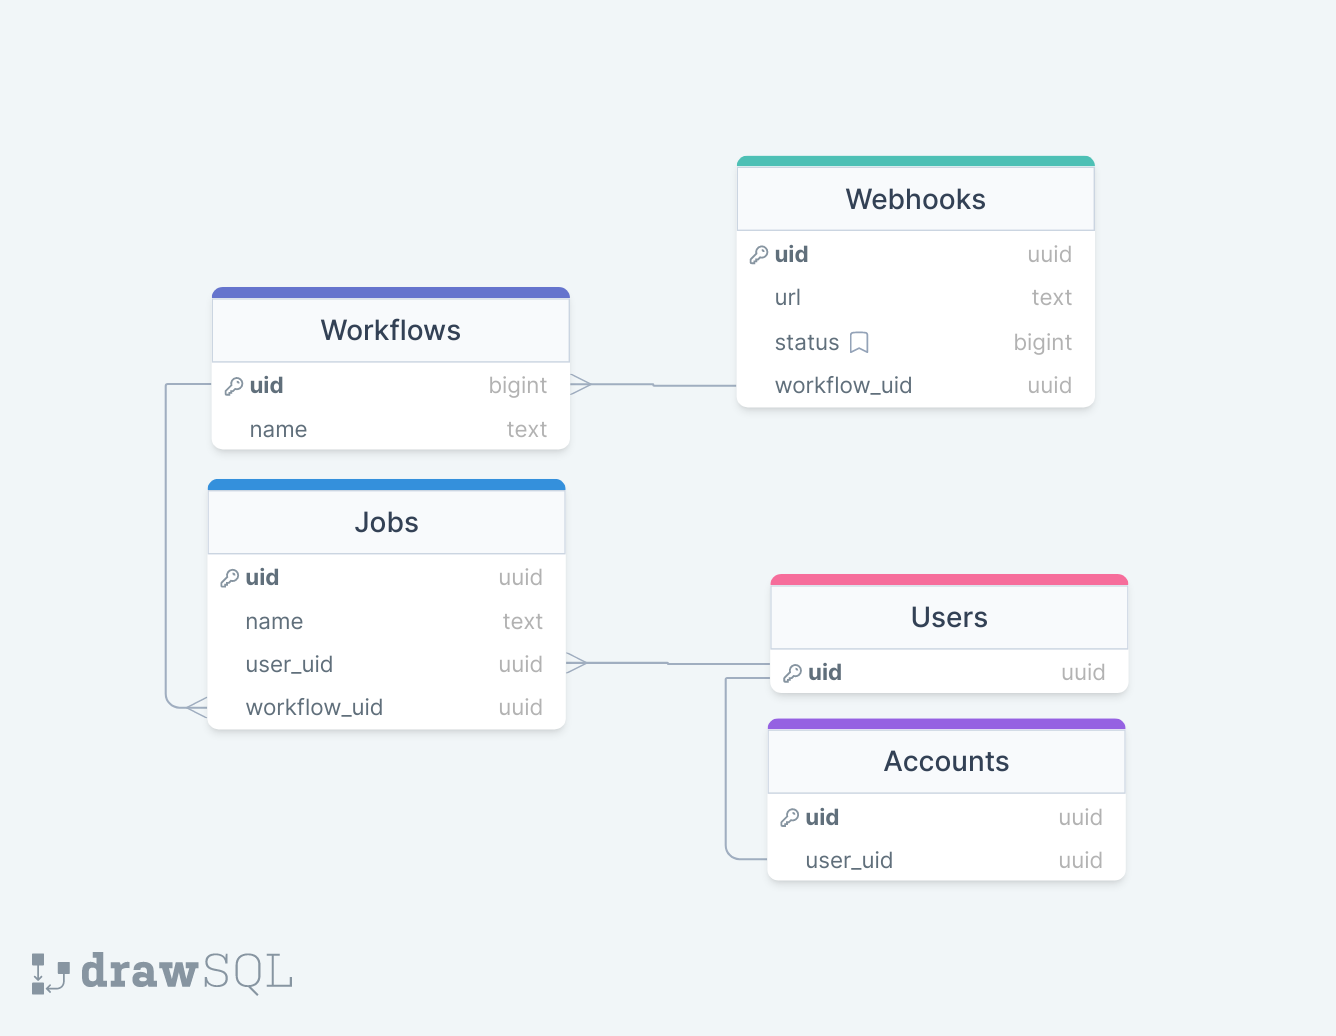Click the violet color bar atop Accounts
The height and width of the screenshot is (1036, 1336).
point(947,724)
